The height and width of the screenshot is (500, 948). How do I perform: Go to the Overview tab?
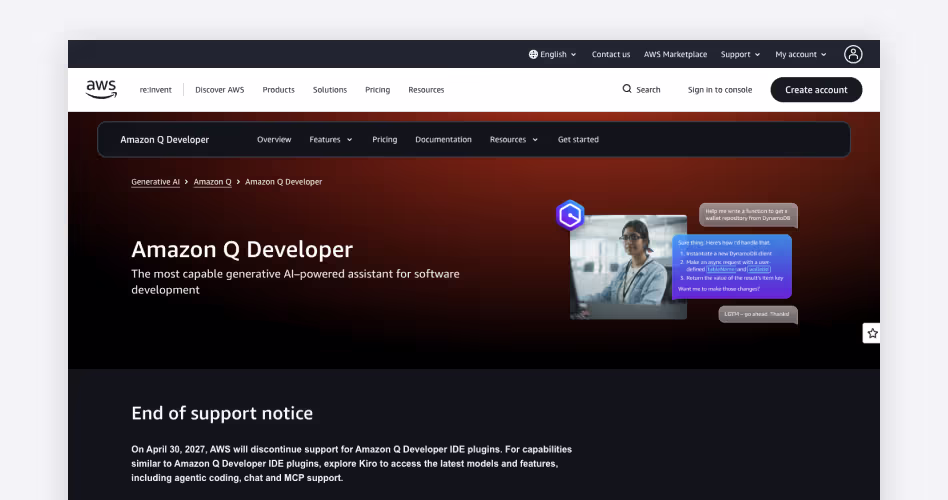coord(274,140)
